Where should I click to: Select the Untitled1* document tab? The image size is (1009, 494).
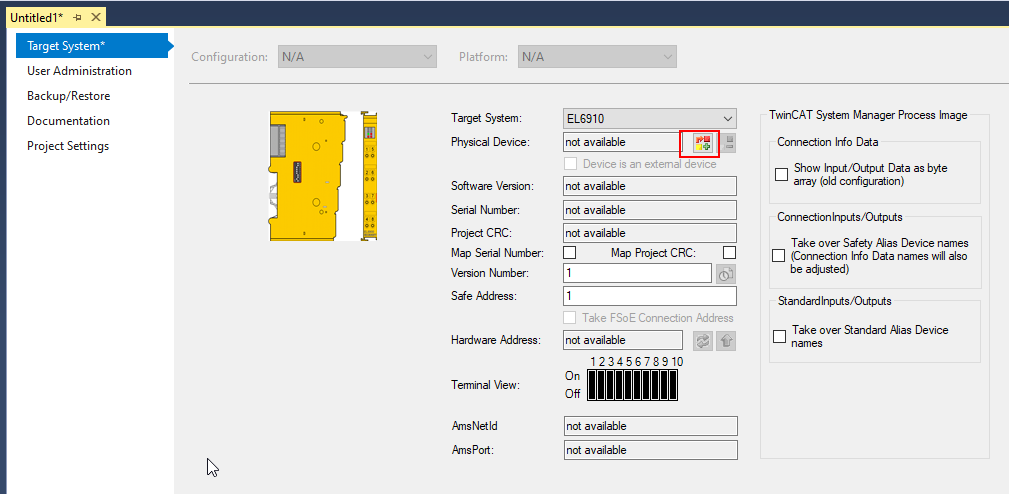pos(37,17)
